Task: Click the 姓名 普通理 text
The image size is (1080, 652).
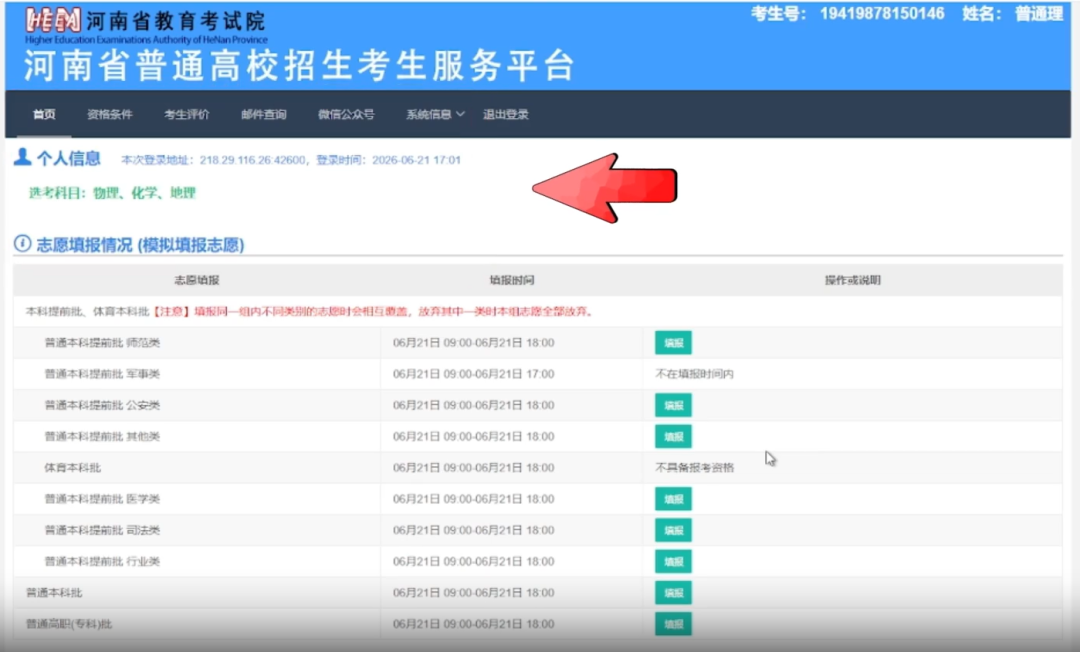Action: pyautogui.click(x=1012, y=14)
